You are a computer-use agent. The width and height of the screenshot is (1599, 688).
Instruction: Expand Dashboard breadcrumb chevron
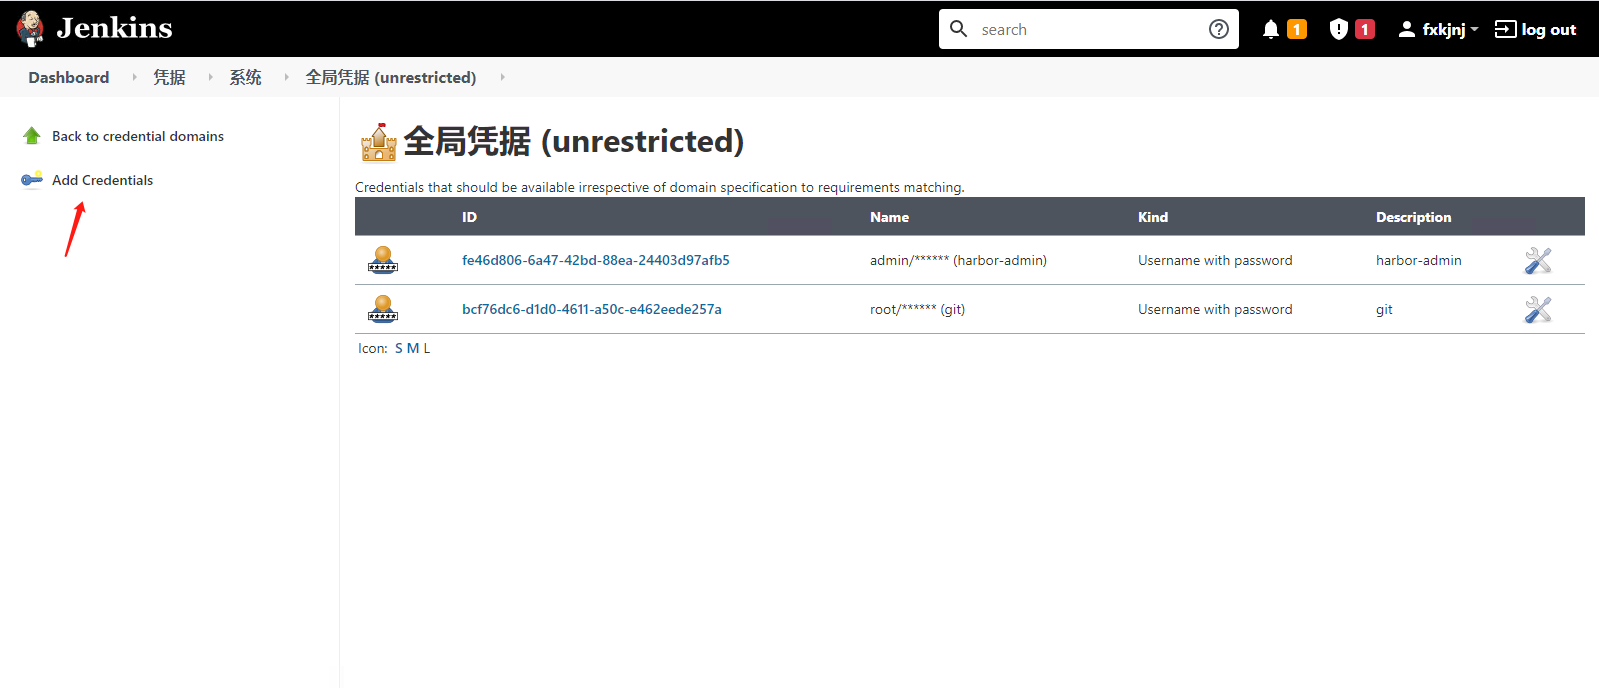coord(134,77)
